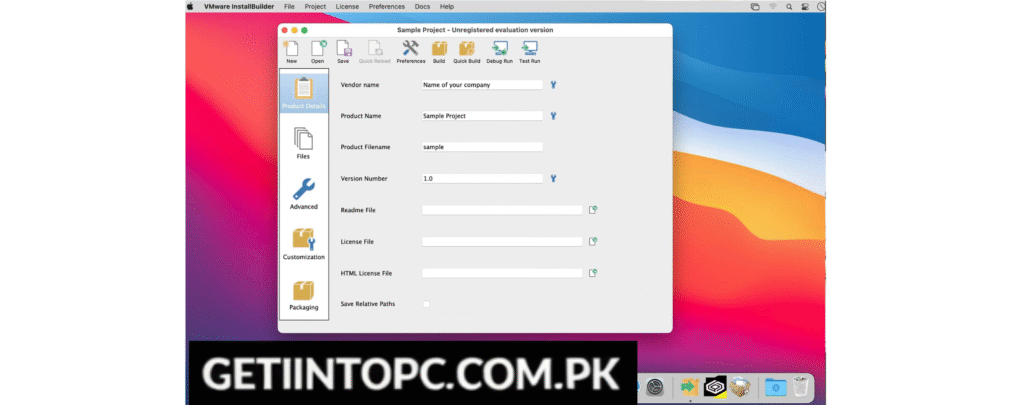Open the VMware InstallBuilder app menu
The width and height of the screenshot is (1024, 405).
coord(238,6)
